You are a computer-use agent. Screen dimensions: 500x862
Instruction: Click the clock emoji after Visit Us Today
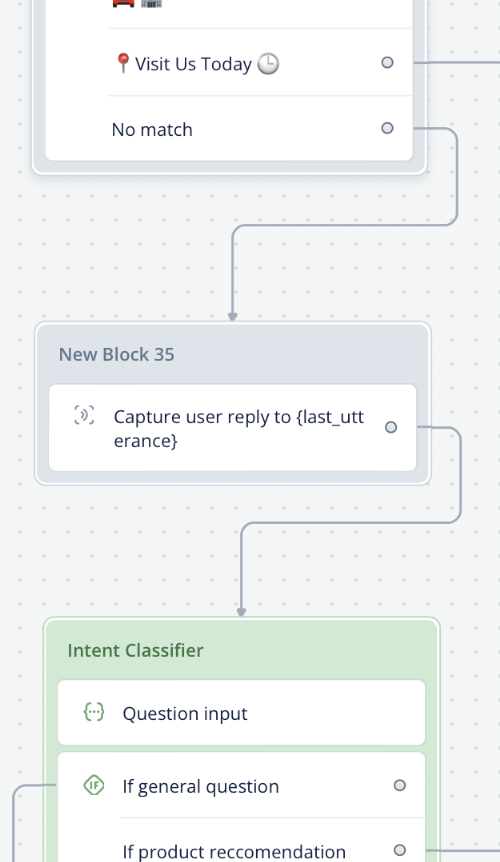click(x=269, y=64)
